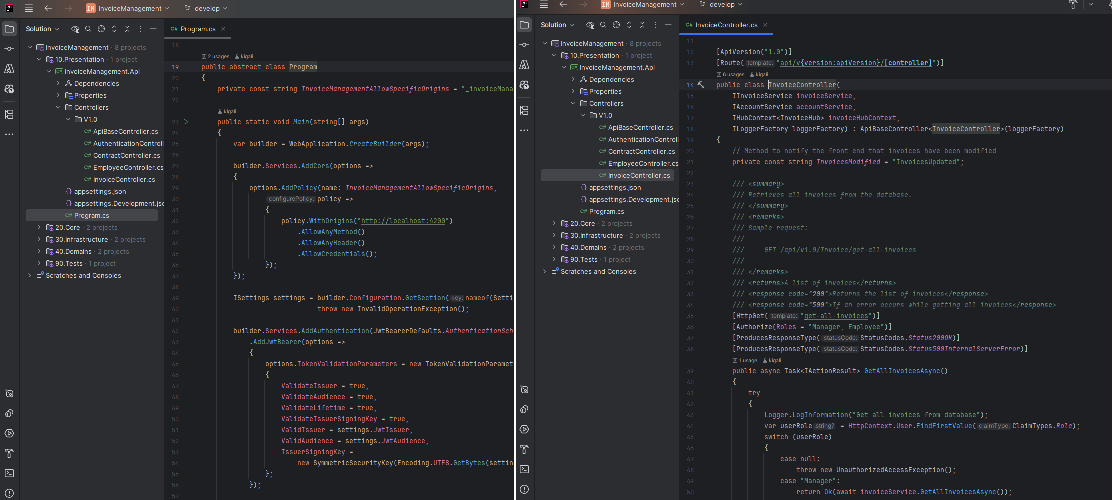Open Run tool window in left window
This screenshot has width=1113, height=500.
pos(9,433)
